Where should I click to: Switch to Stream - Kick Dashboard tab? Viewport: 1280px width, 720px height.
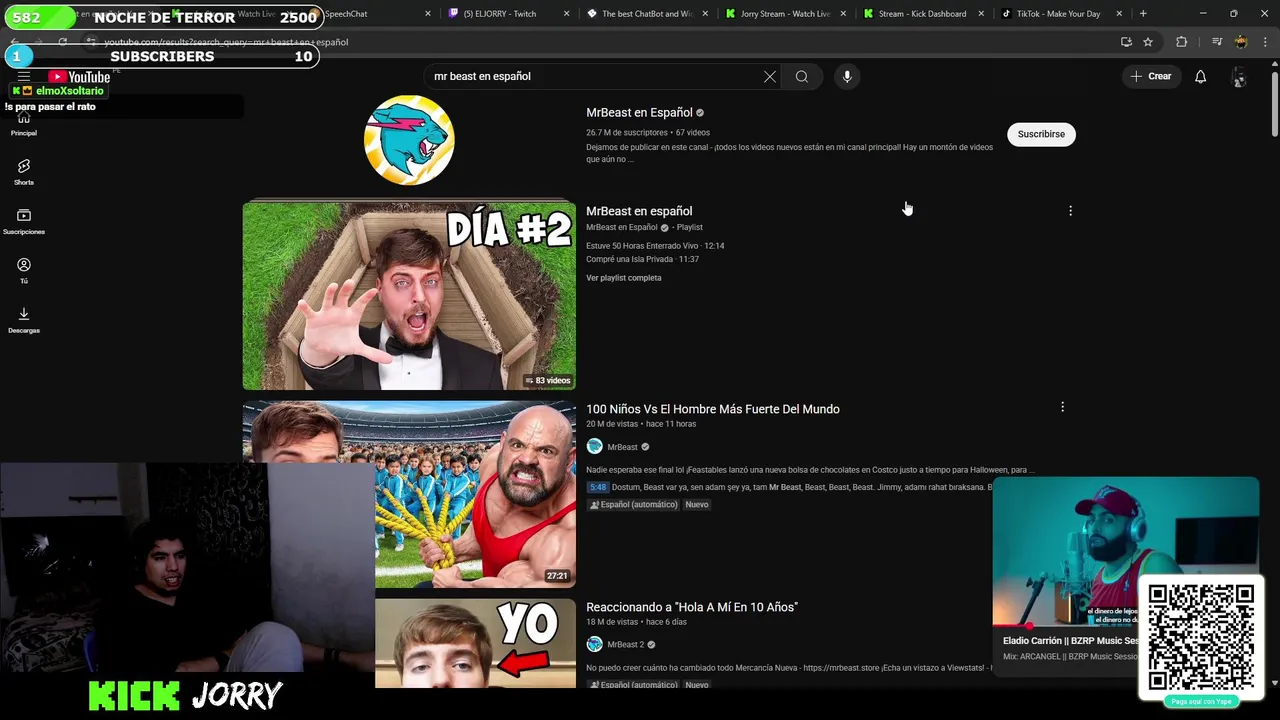pyautogui.click(x=922, y=14)
